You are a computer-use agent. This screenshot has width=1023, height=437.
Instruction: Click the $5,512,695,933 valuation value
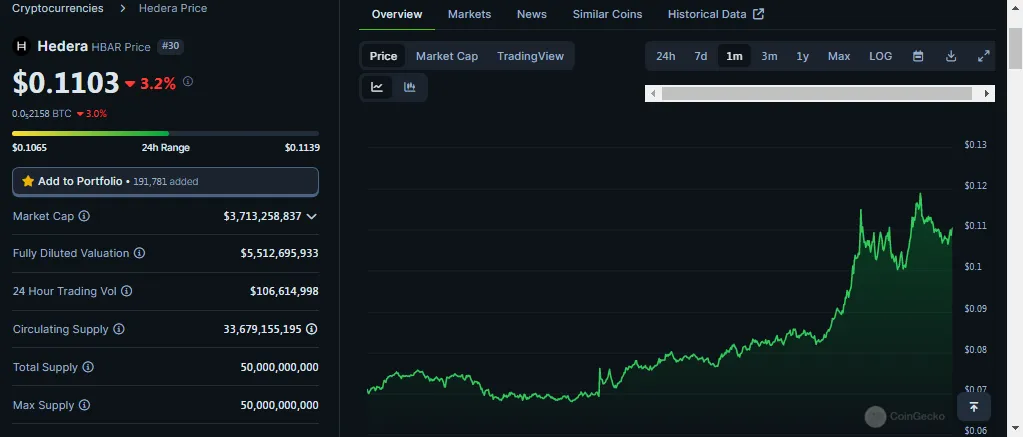(279, 253)
